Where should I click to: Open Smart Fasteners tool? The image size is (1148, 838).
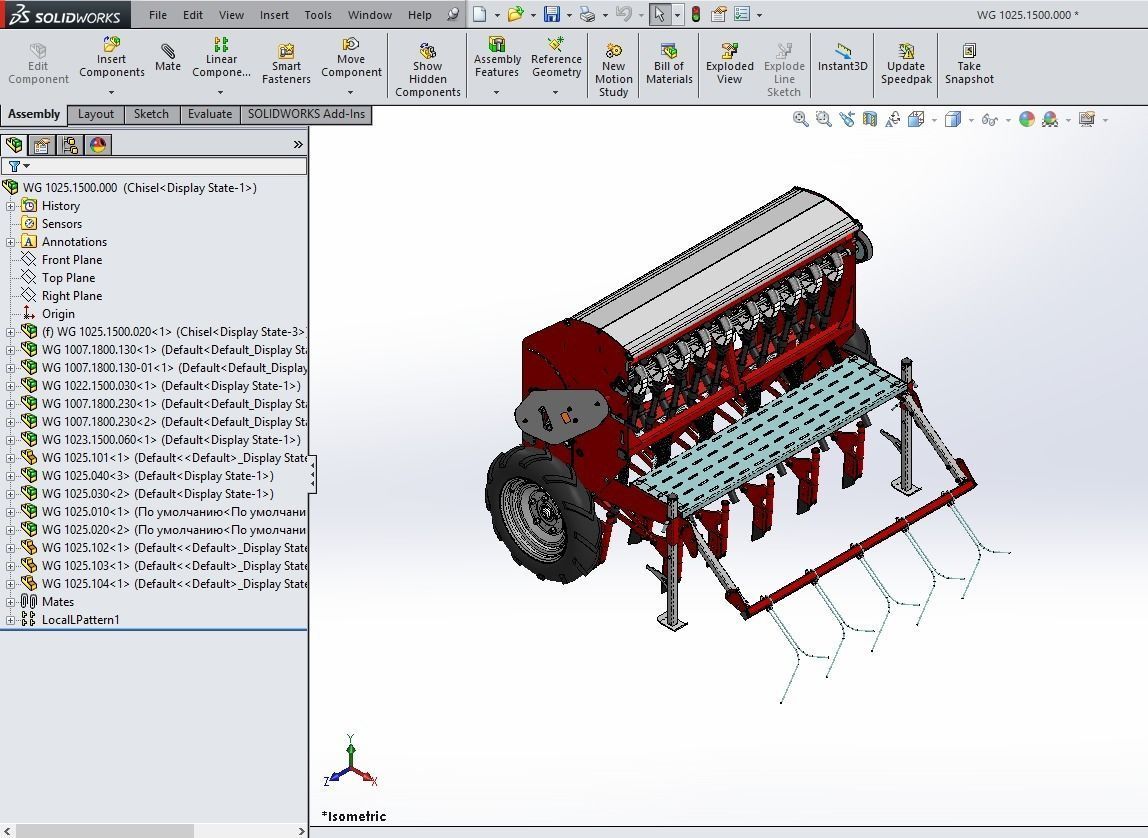(x=286, y=64)
